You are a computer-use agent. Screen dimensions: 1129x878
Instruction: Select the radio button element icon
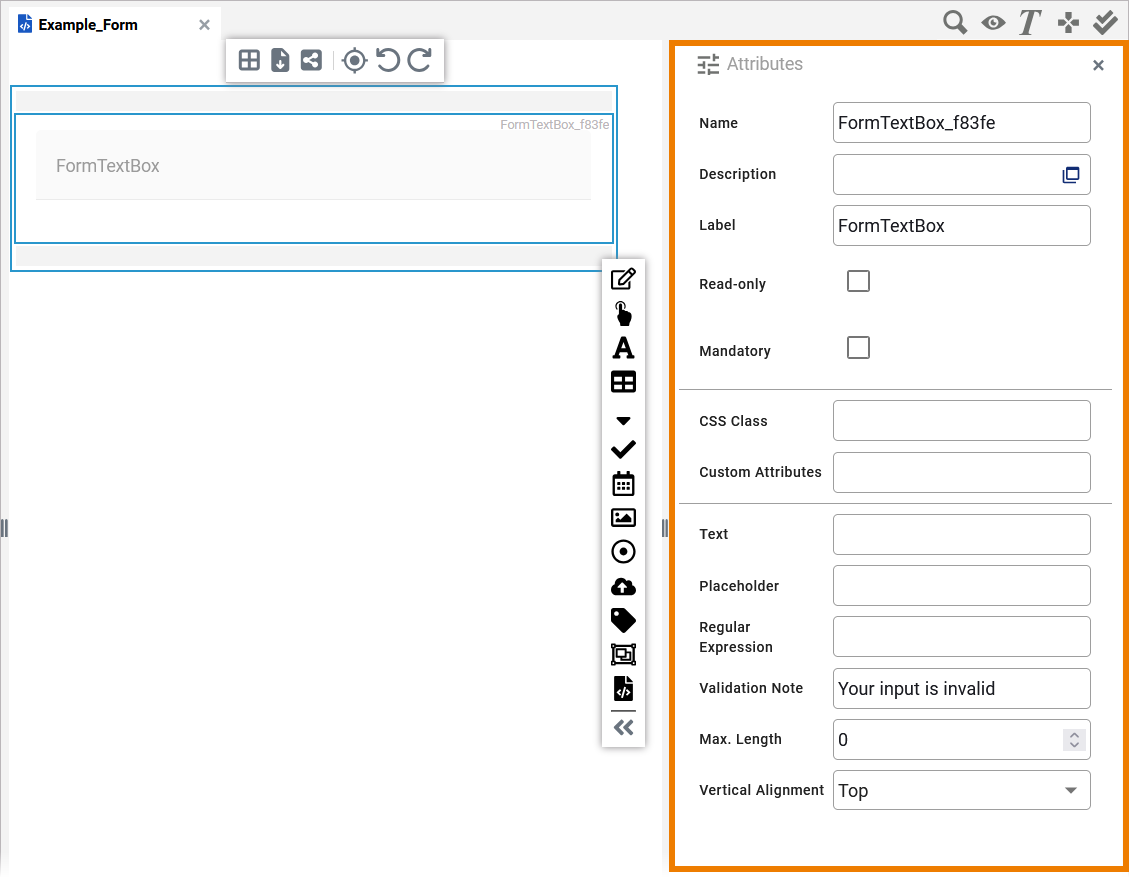click(623, 552)
